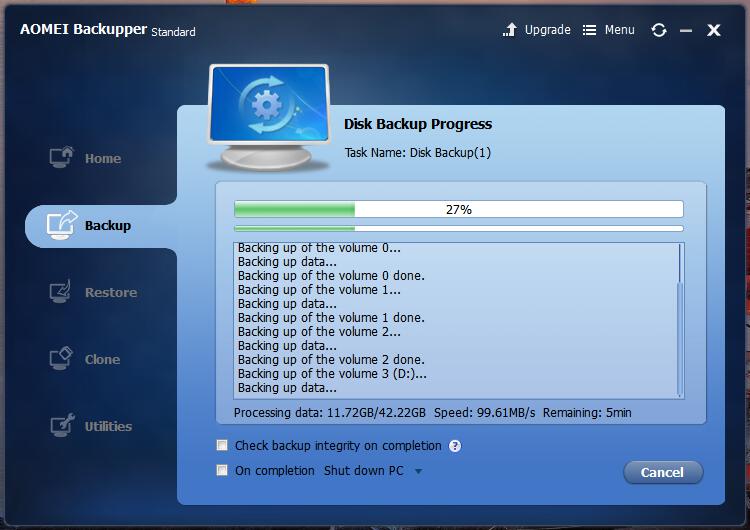Cancel the disk backup
This screenshot has width=750, height=530.
pyautogui.click(x=663, y=473)
